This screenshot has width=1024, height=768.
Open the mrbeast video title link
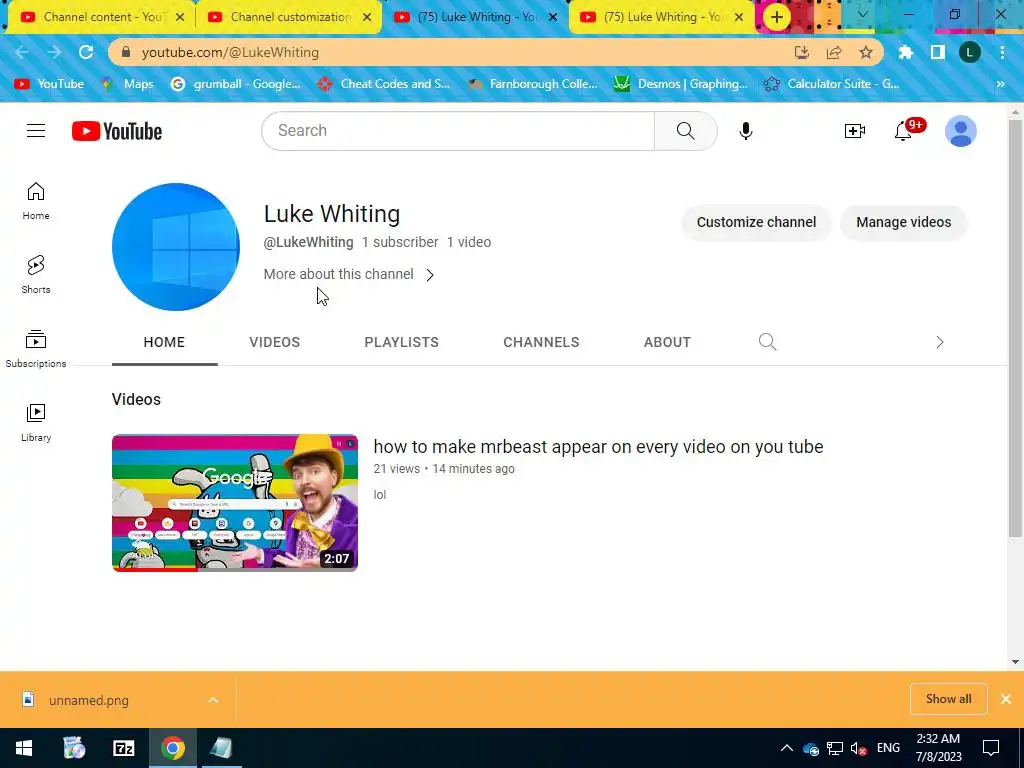598,447
